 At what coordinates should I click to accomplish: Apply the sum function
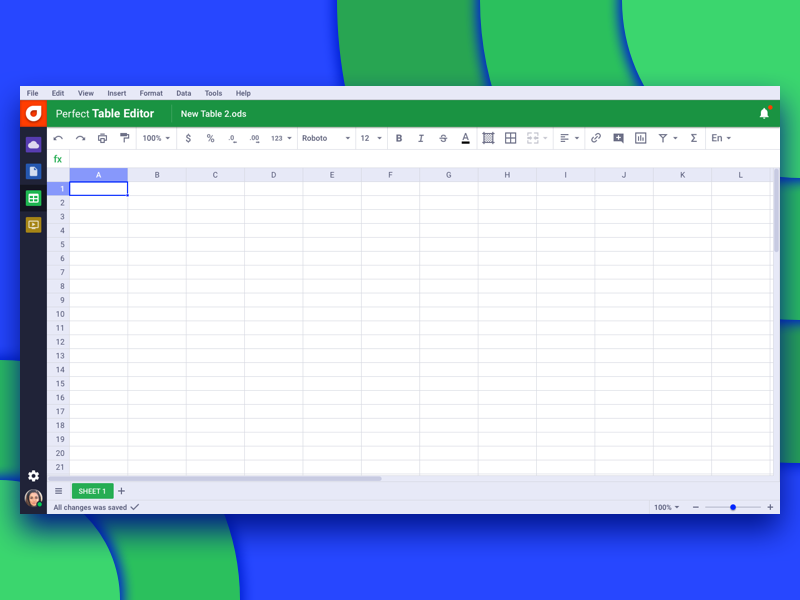(x=694, y=138)
